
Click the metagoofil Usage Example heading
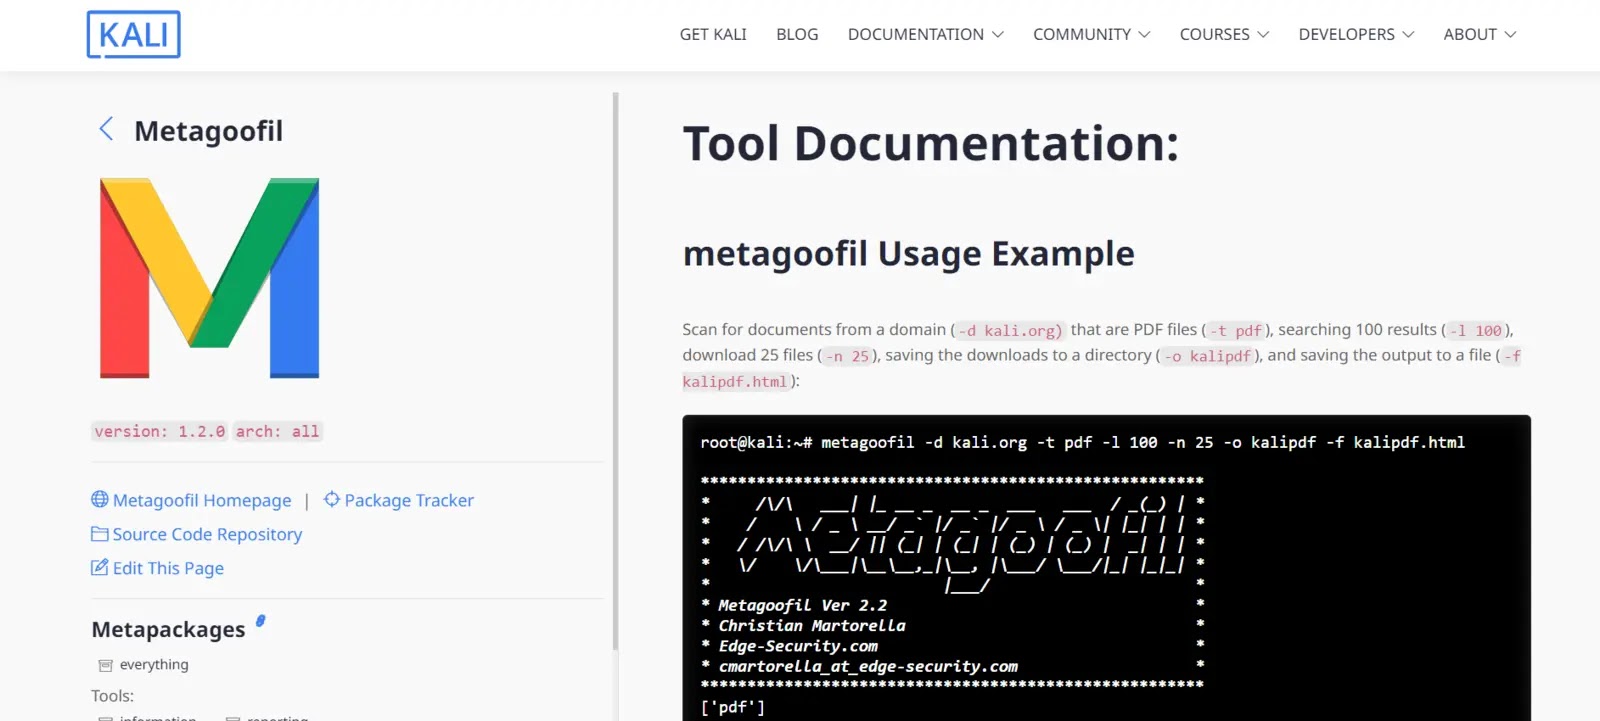[908, 254]
